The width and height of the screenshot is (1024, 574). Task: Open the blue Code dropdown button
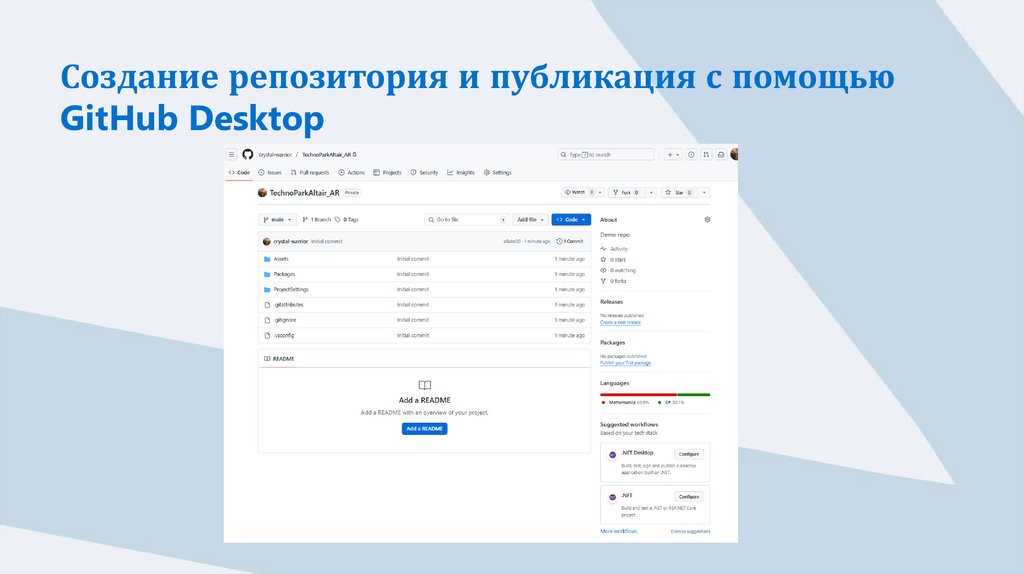click(571, 219)
